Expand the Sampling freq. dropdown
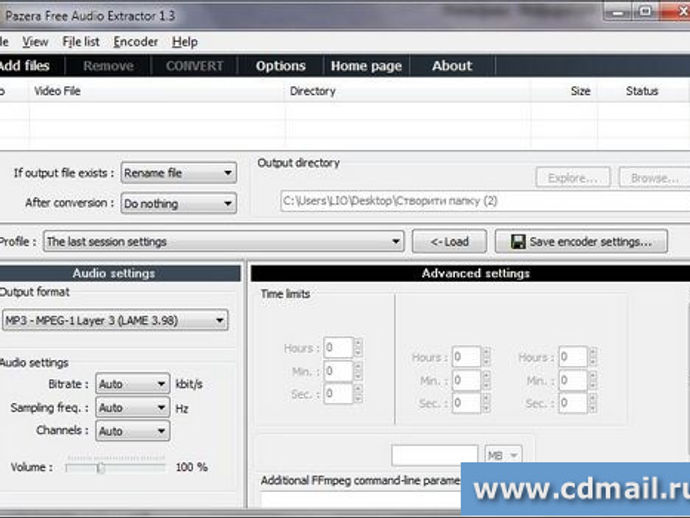 [133, 408]
